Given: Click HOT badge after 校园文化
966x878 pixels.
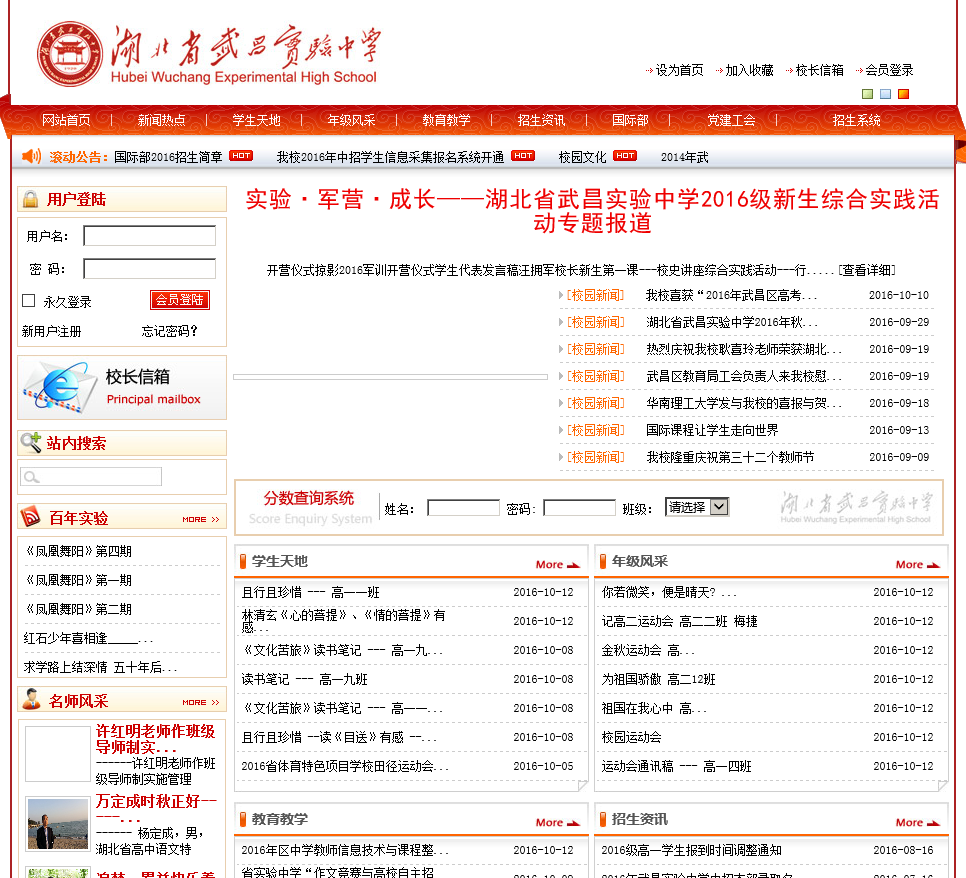Looking at the screenshot, I should click(625, 156).
